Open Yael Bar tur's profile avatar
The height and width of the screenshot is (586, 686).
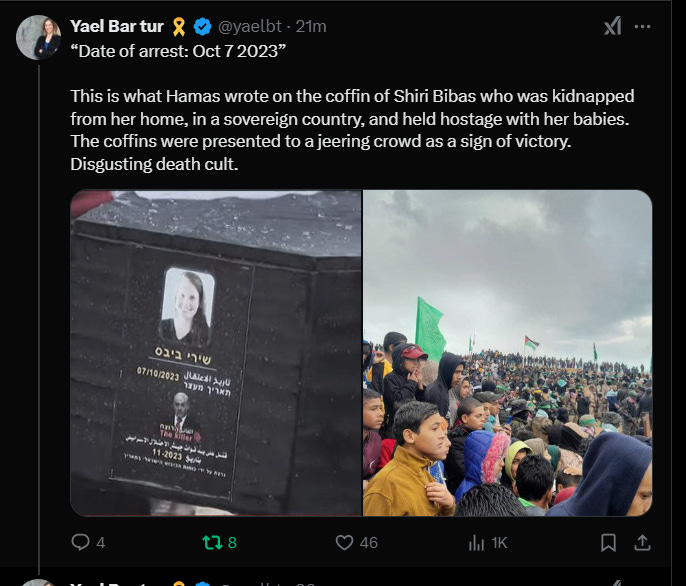[x=38, y=37]
